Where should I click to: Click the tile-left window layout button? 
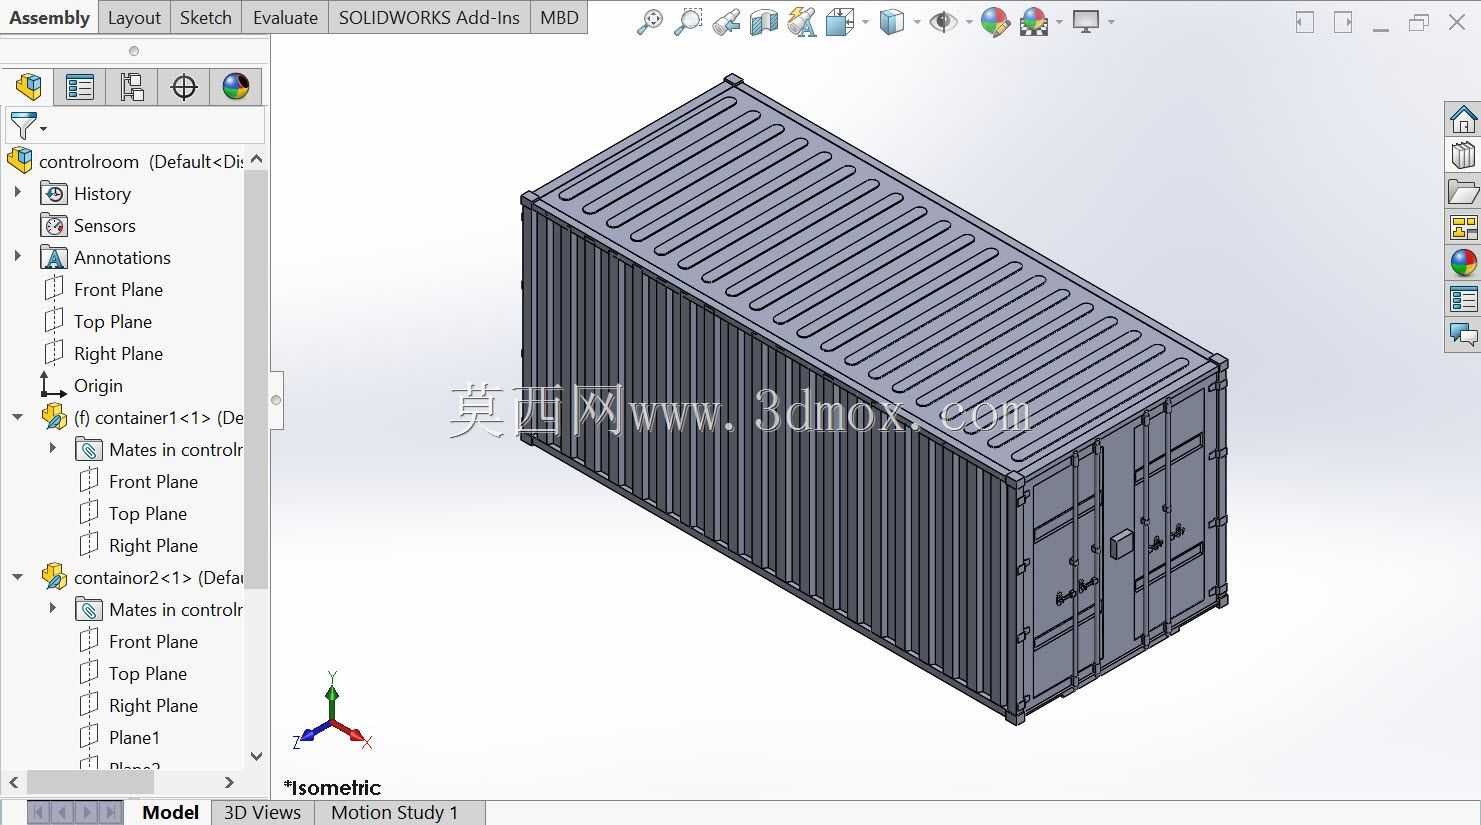(1305, 22)
